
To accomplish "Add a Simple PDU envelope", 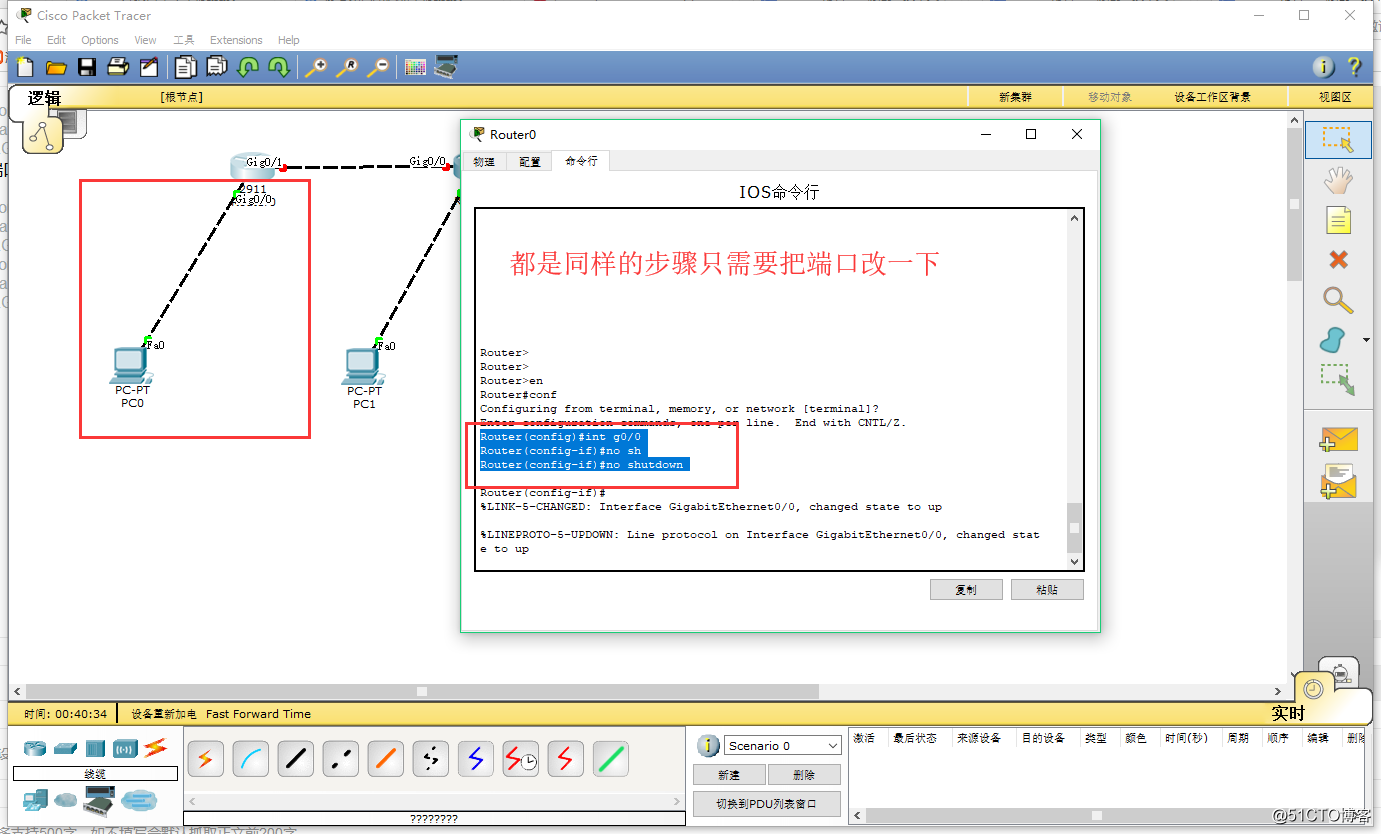I will point(1338,440).
